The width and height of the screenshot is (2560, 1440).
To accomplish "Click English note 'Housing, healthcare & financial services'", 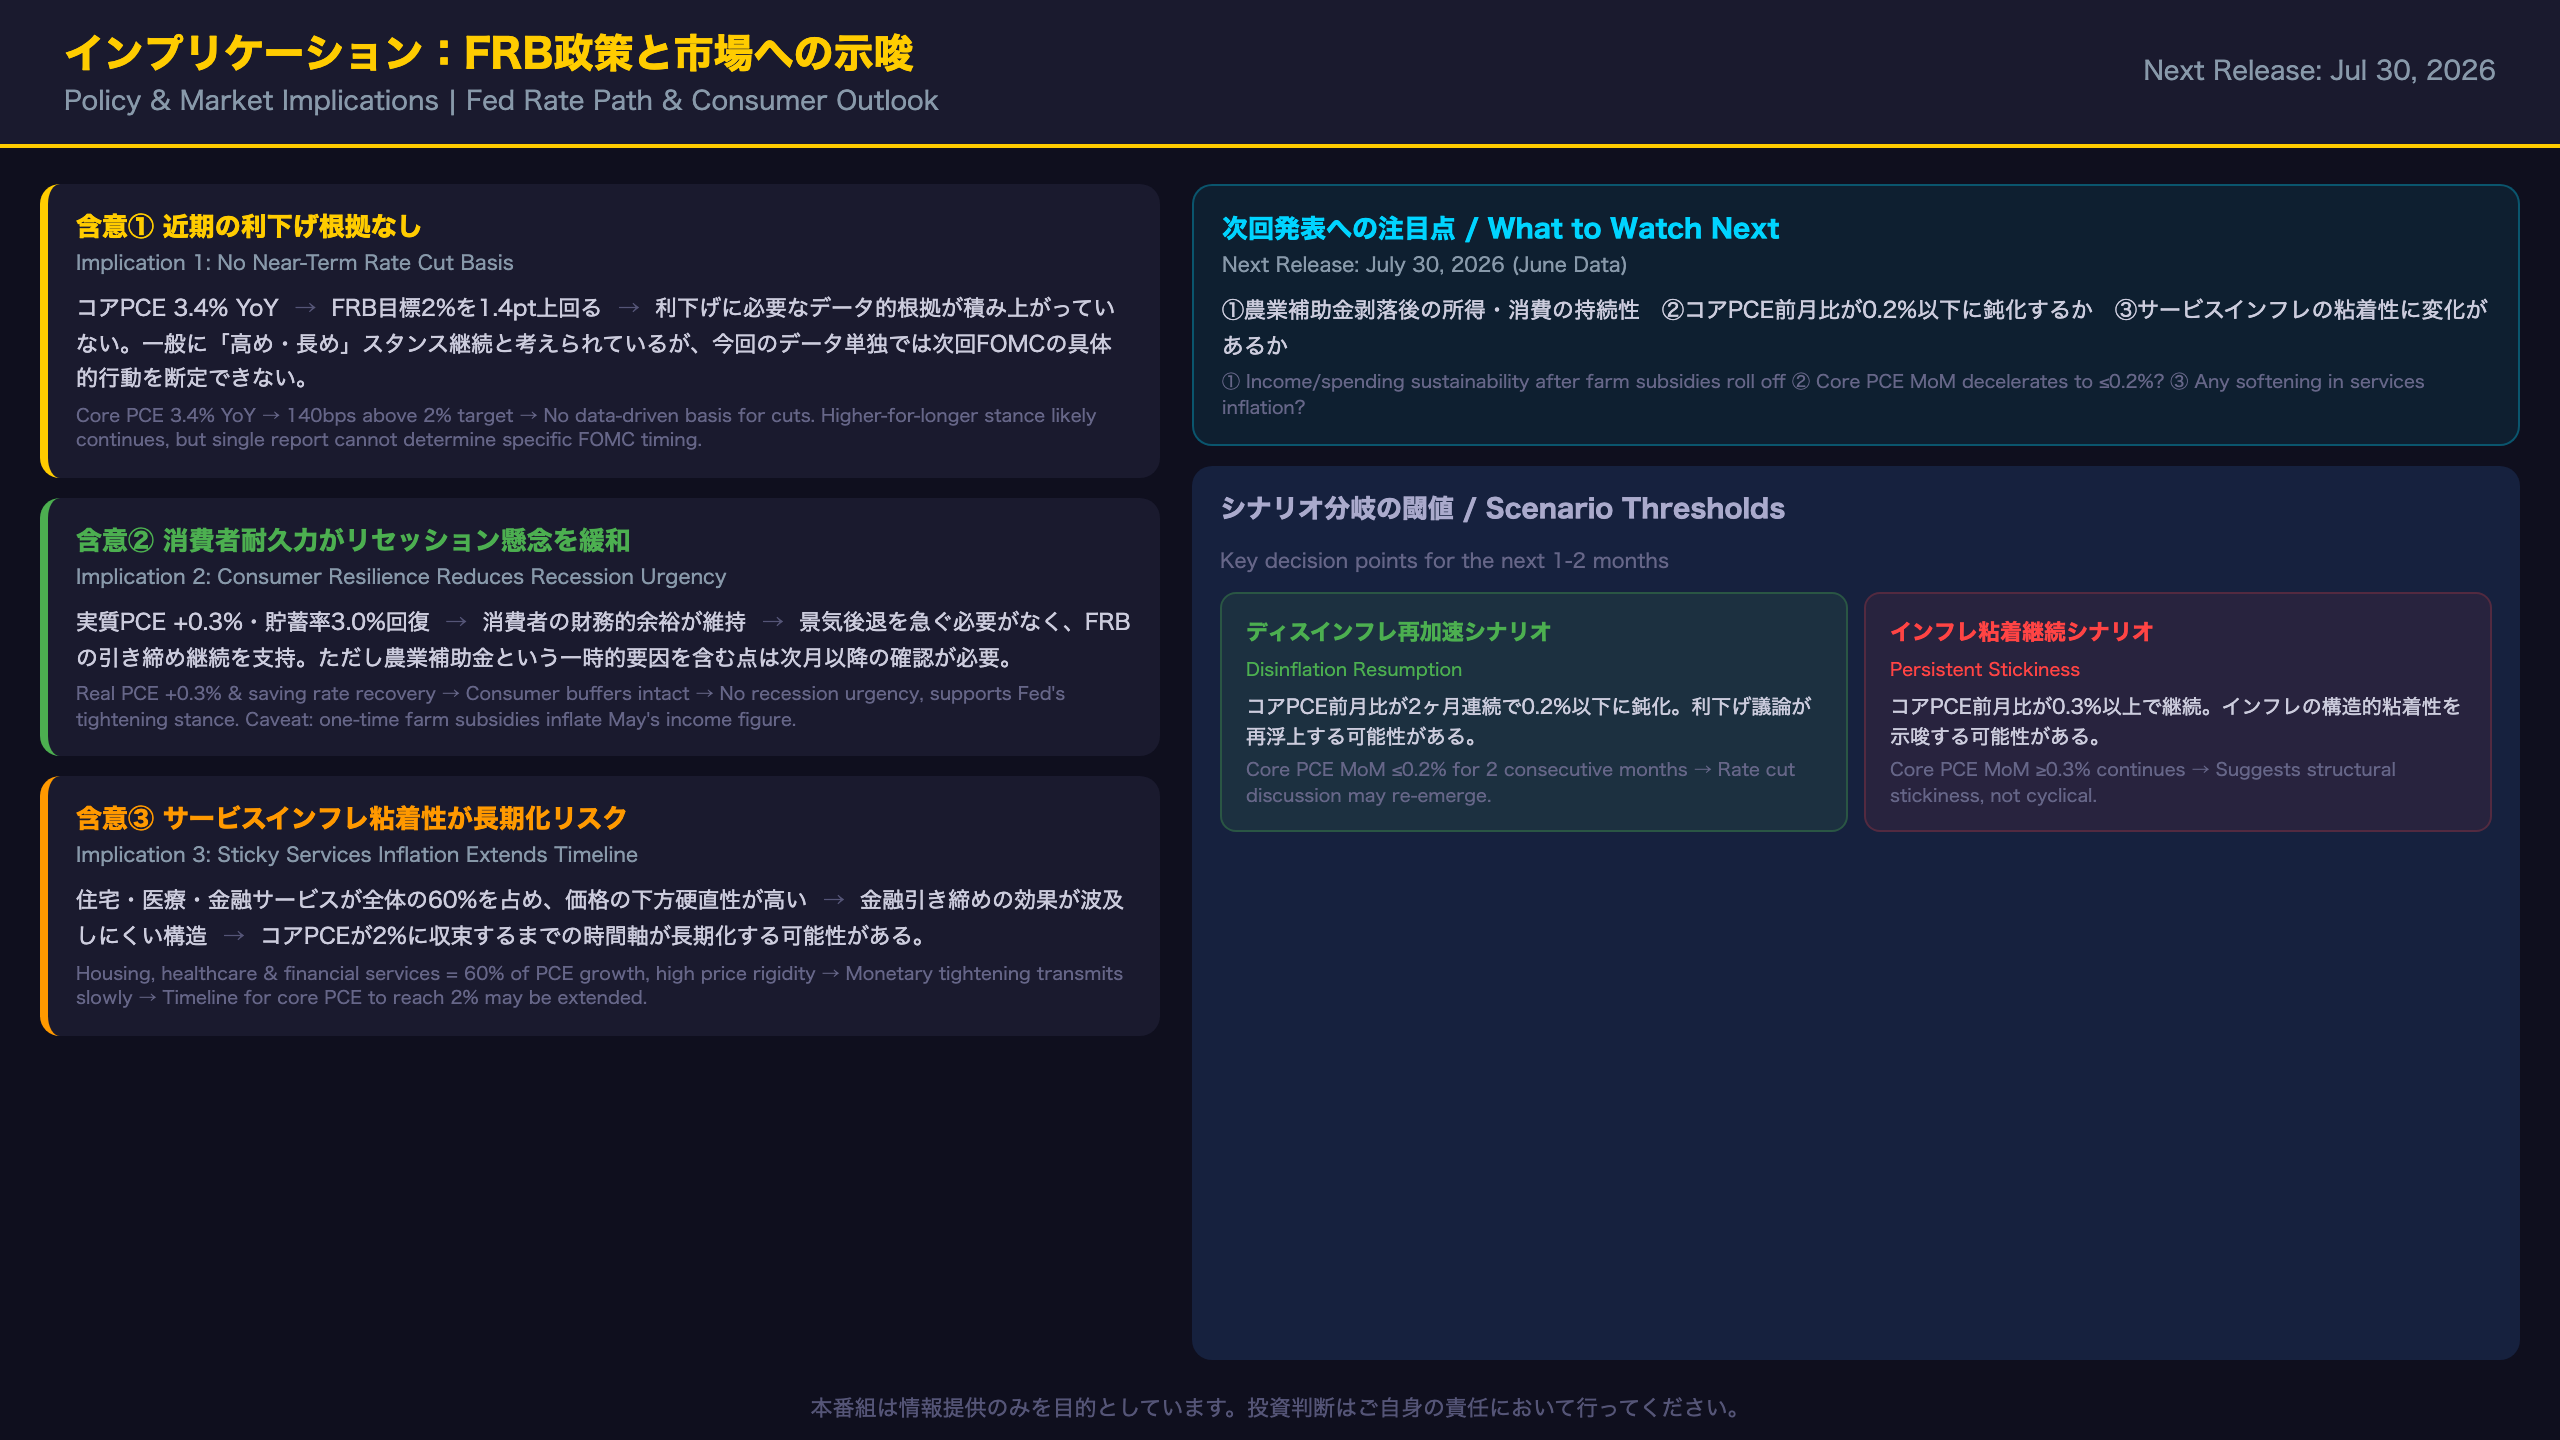I will click(599, 985).
